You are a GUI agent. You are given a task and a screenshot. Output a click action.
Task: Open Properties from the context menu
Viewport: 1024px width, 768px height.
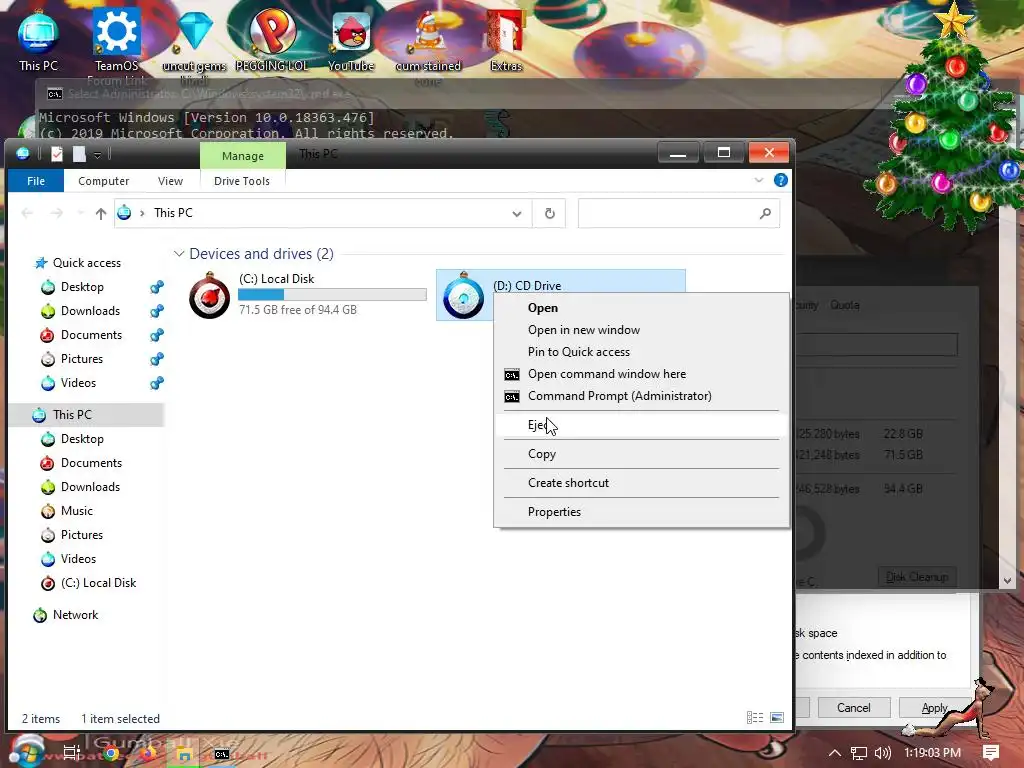641,511
